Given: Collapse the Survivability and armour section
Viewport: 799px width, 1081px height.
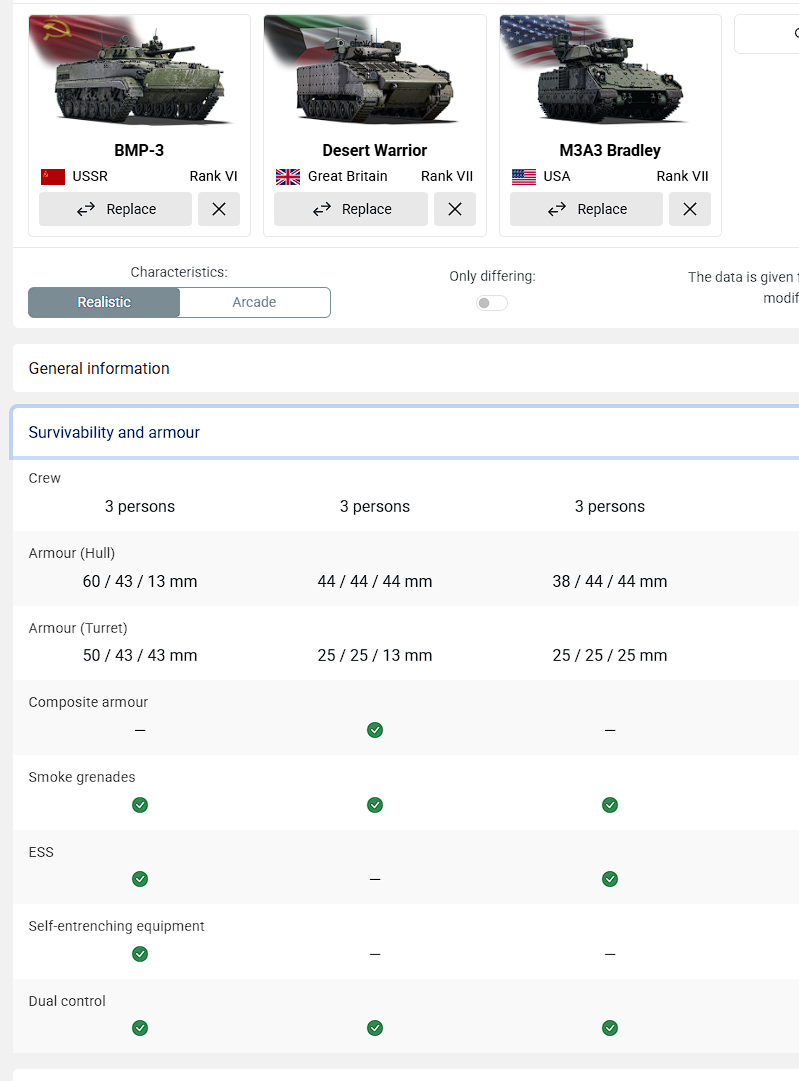Looking at the screenshot, I should point(114,432).
